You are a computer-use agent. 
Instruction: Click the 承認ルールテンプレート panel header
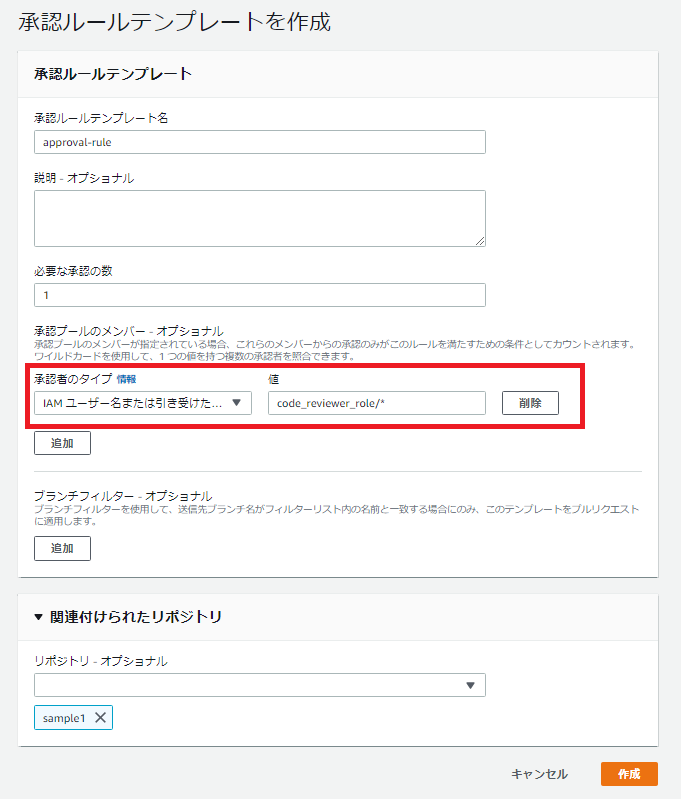(113, 74)
